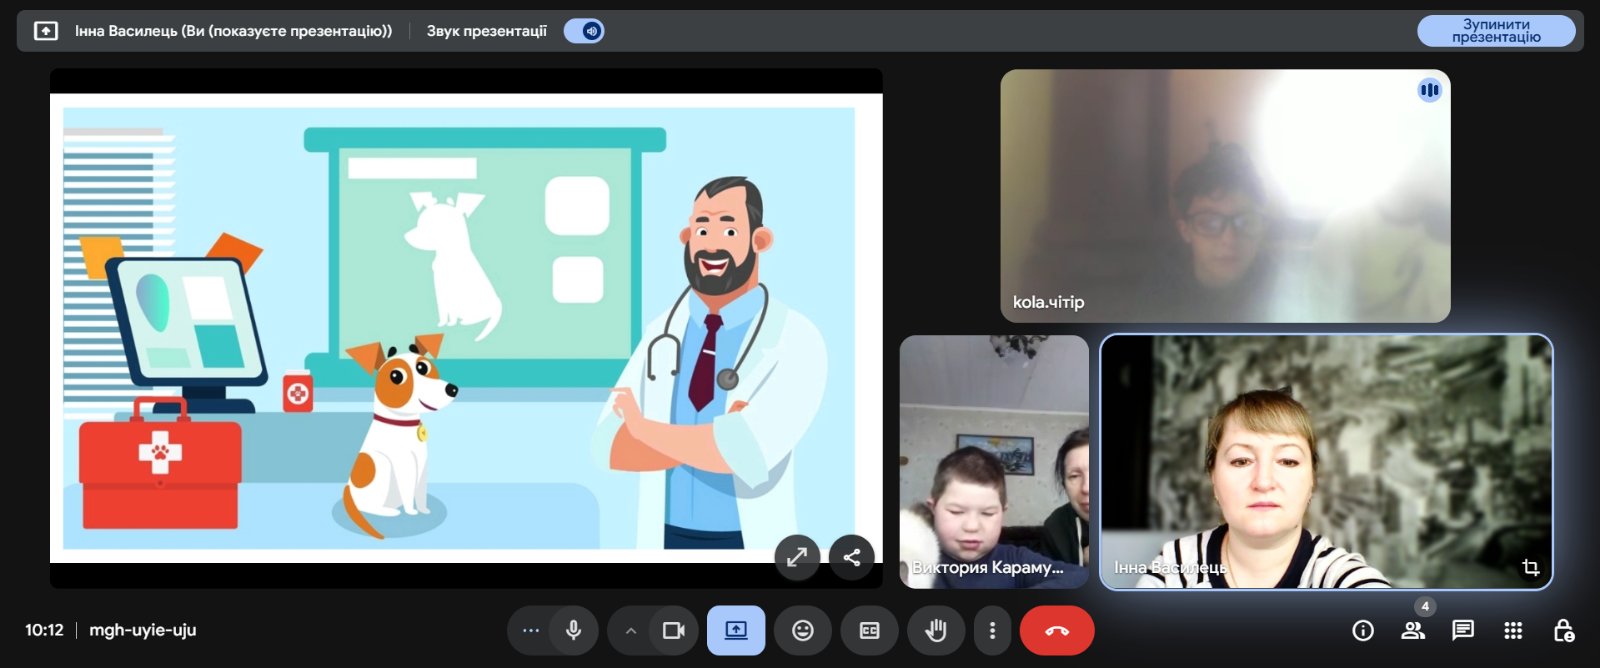The image size is (1600, 668).
Task: Open the chat messages panel
Action: (x=1463, y=630)
